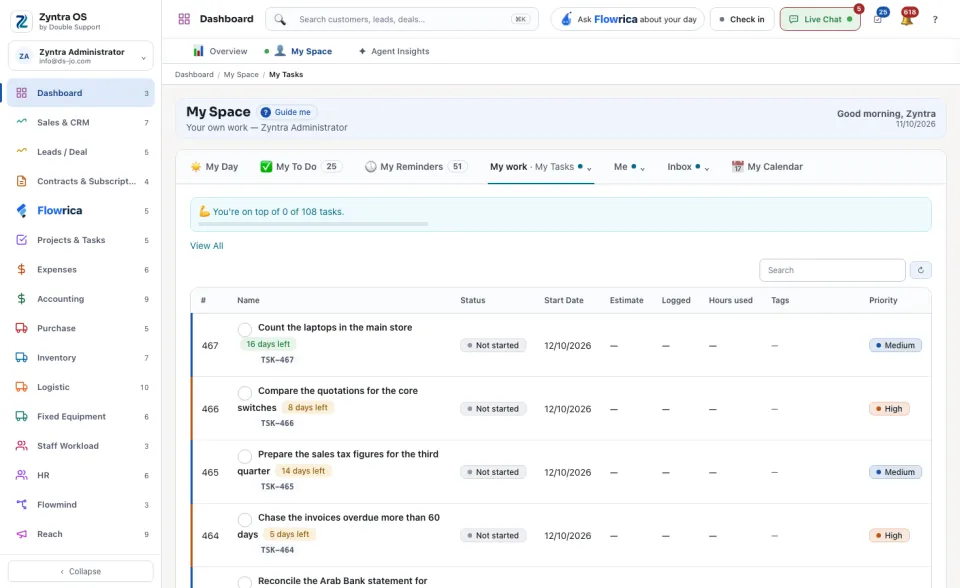
Task: Mark task 467 laptops count as complete
Action: (245, 330)
